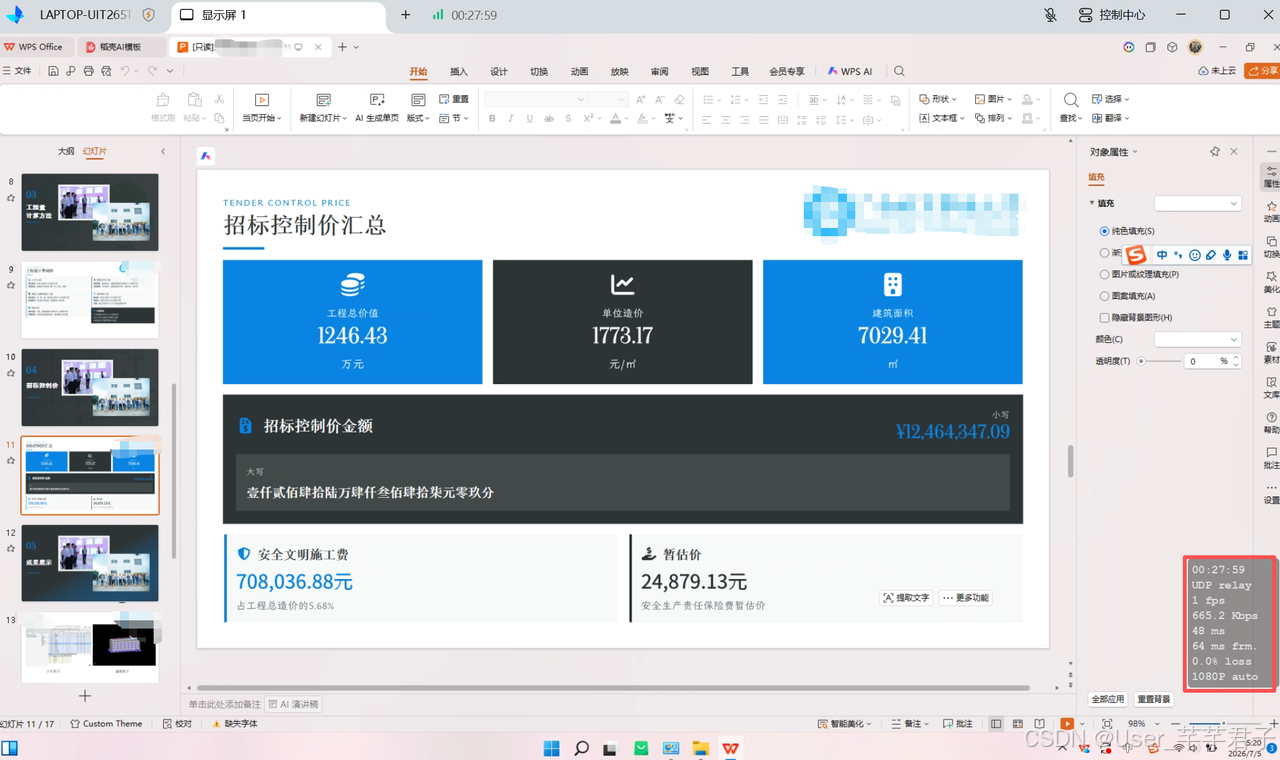1280x760 pixels.
Task: Click Windows Start button on taskbar
Action: pos(551,748)
